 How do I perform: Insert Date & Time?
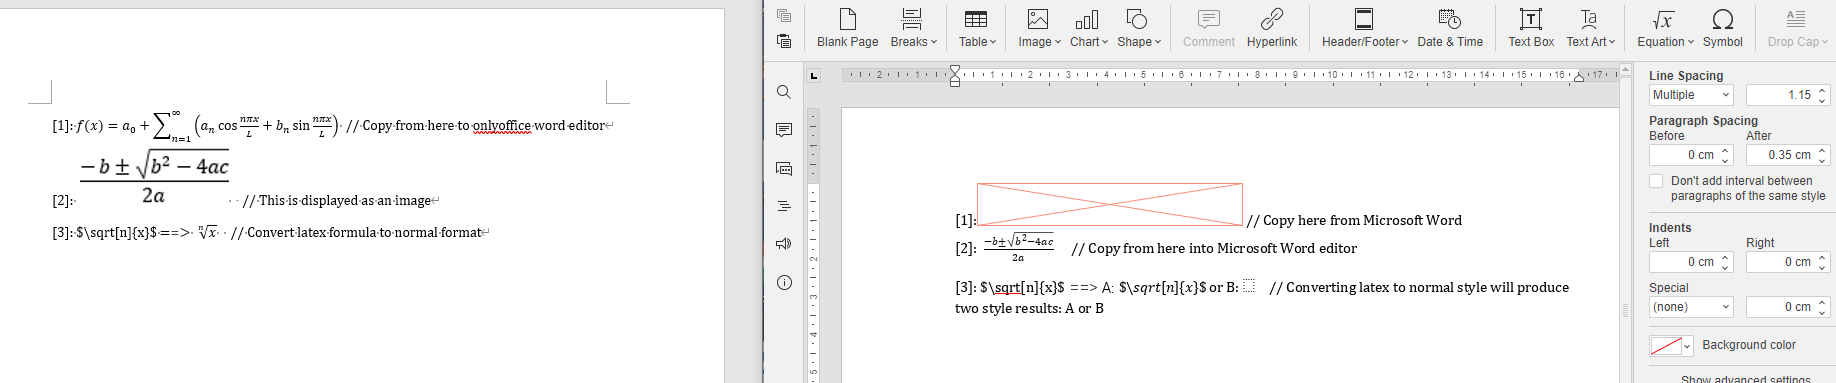tap(1450, 28)
